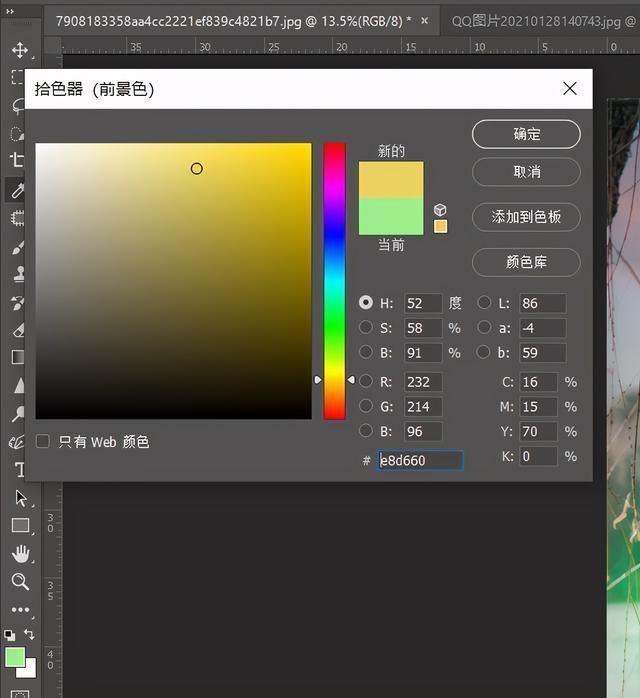Select the B brightness radio button
The image size is (640, 698).
366,352
